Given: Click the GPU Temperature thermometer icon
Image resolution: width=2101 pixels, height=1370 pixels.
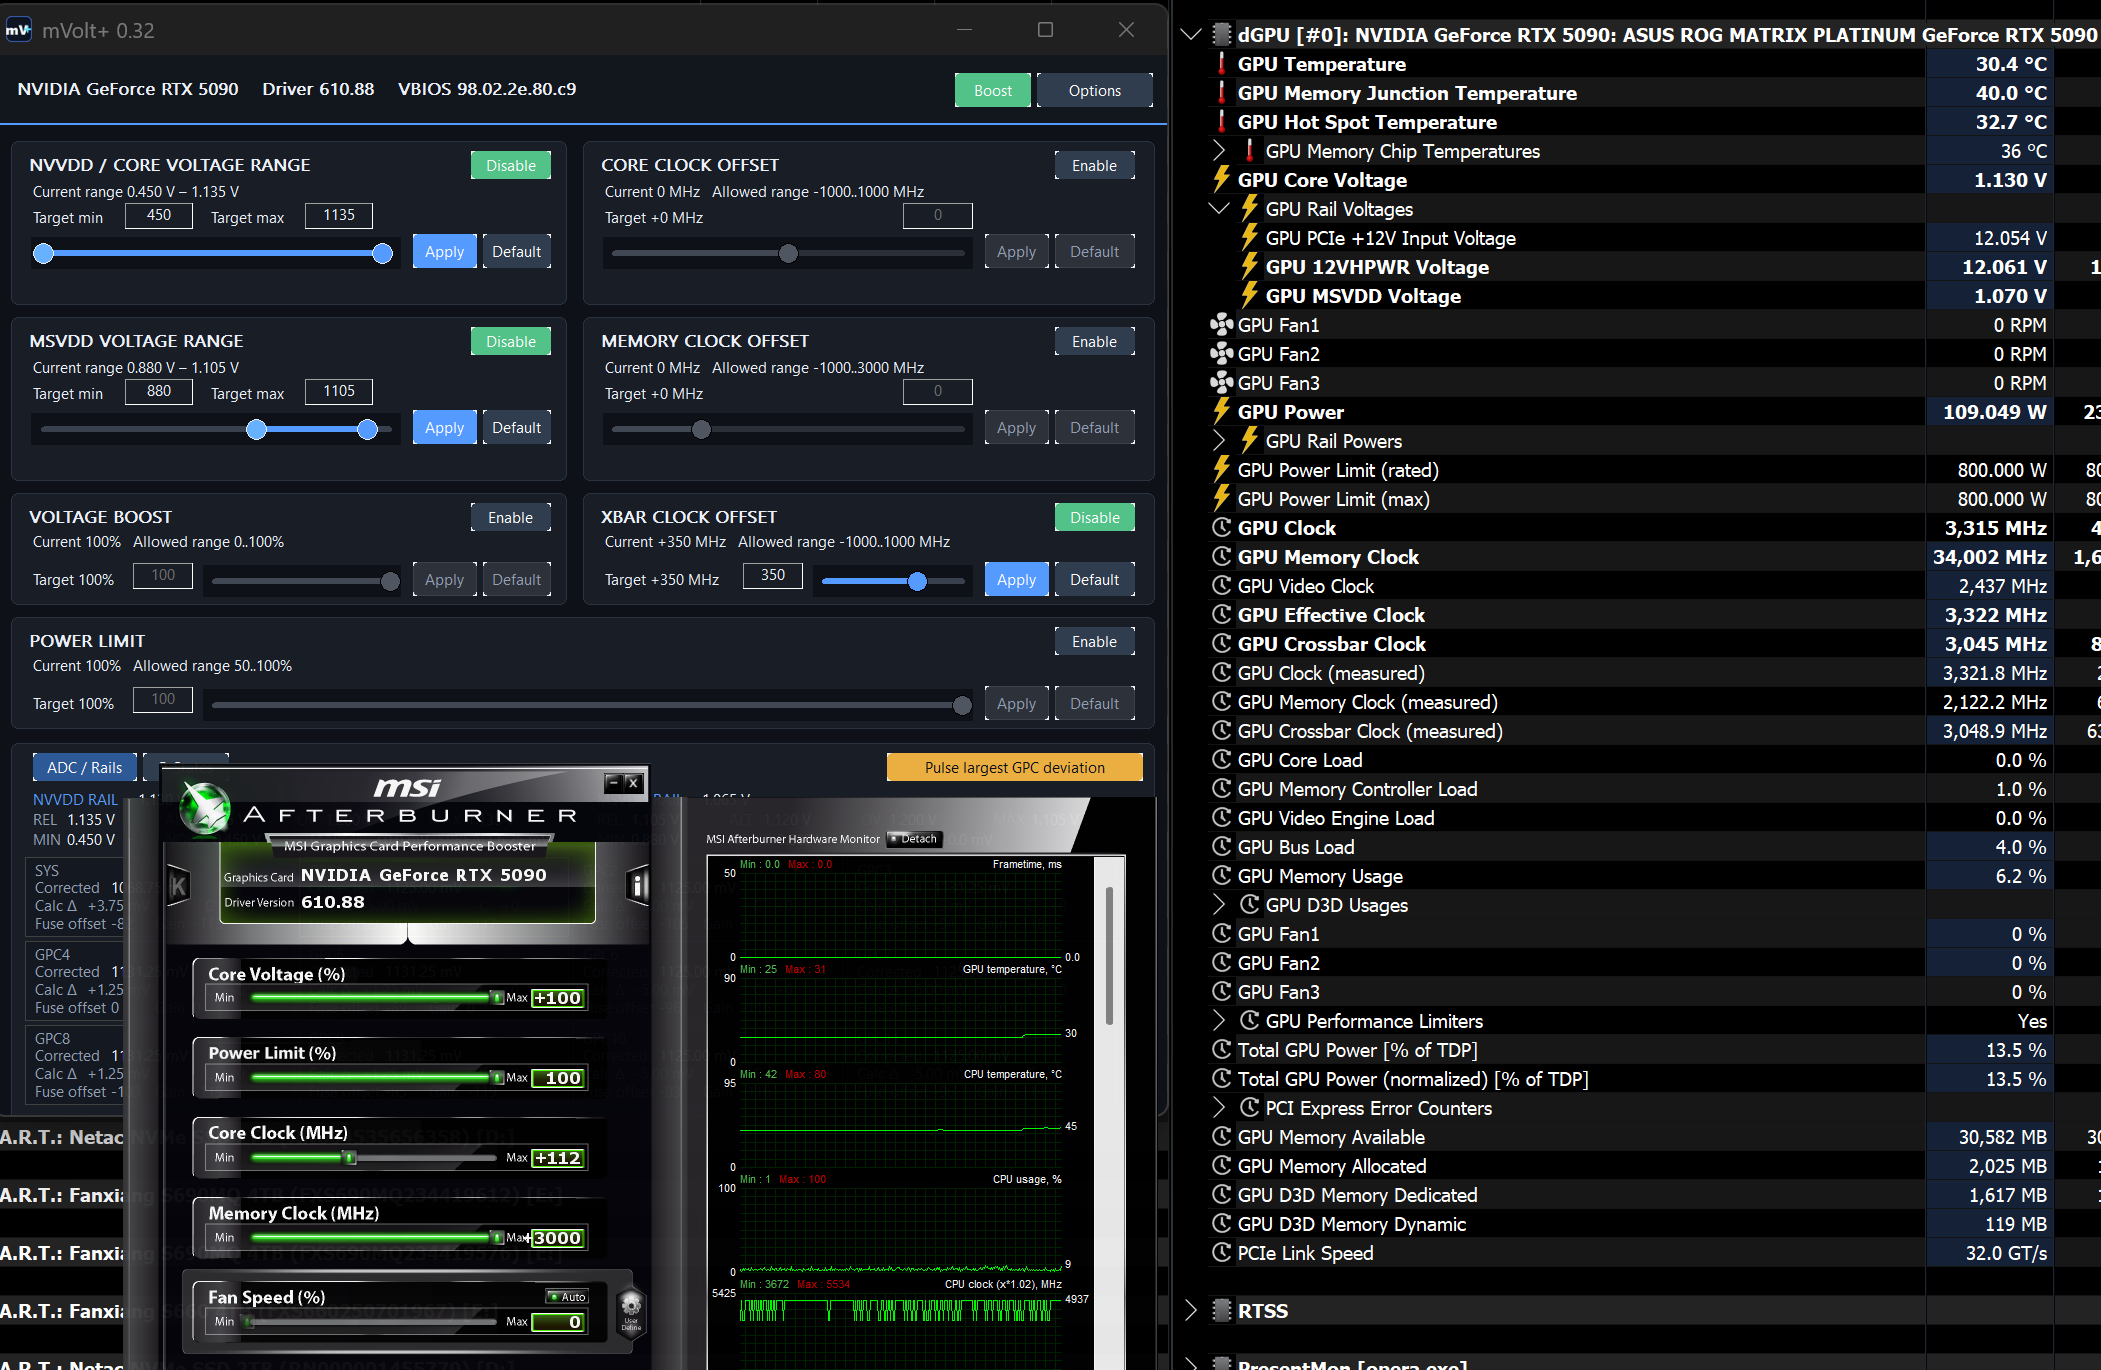Looking at the screenshot, I should pyautogui.click(x=1221, y=64).
